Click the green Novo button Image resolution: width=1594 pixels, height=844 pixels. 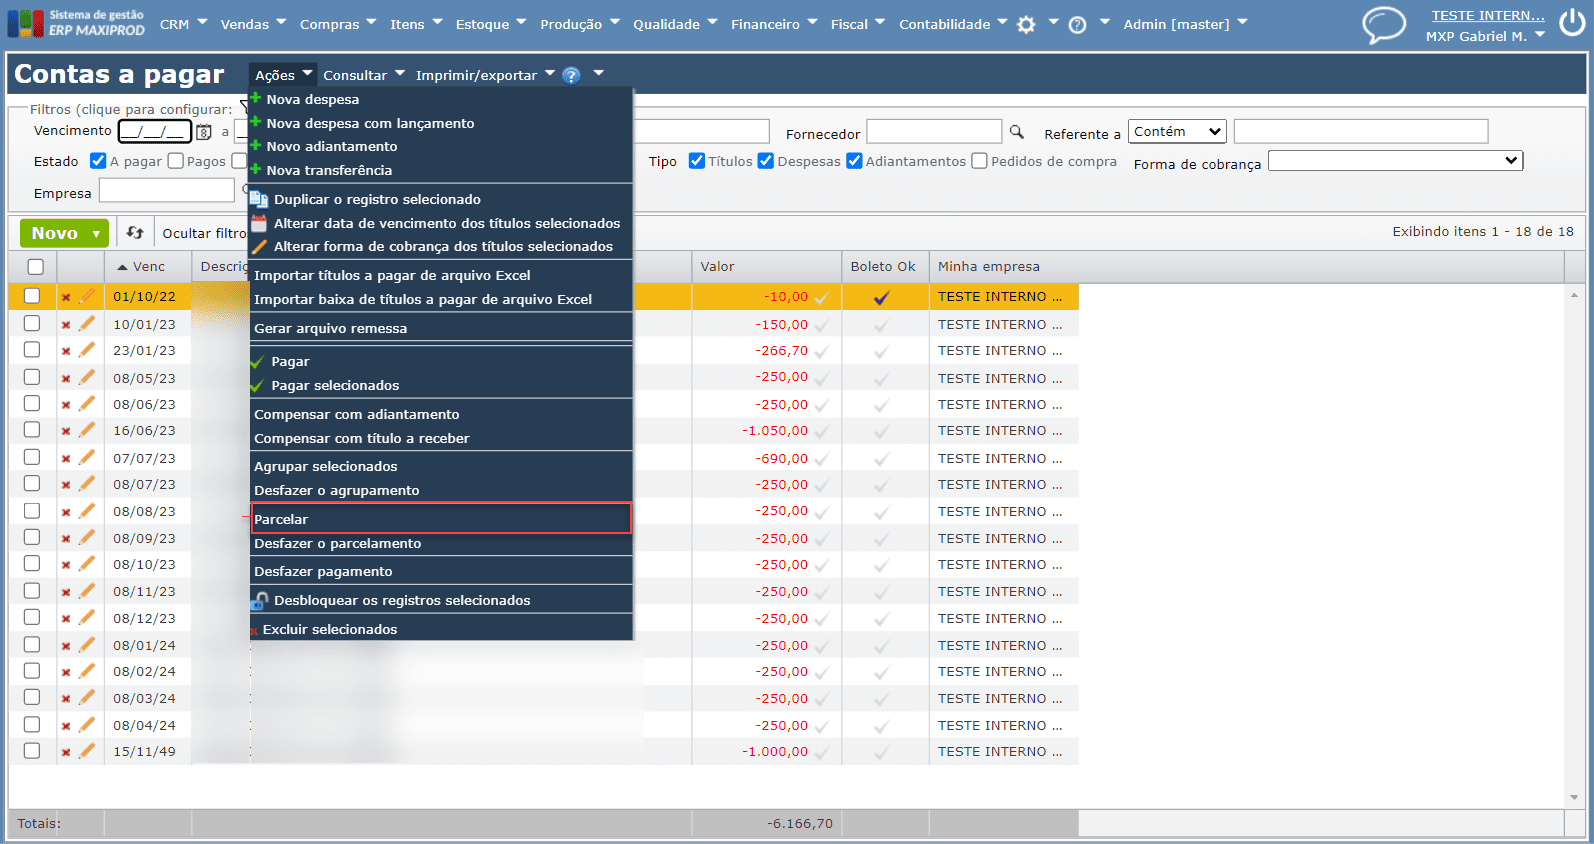click(55, 233)
